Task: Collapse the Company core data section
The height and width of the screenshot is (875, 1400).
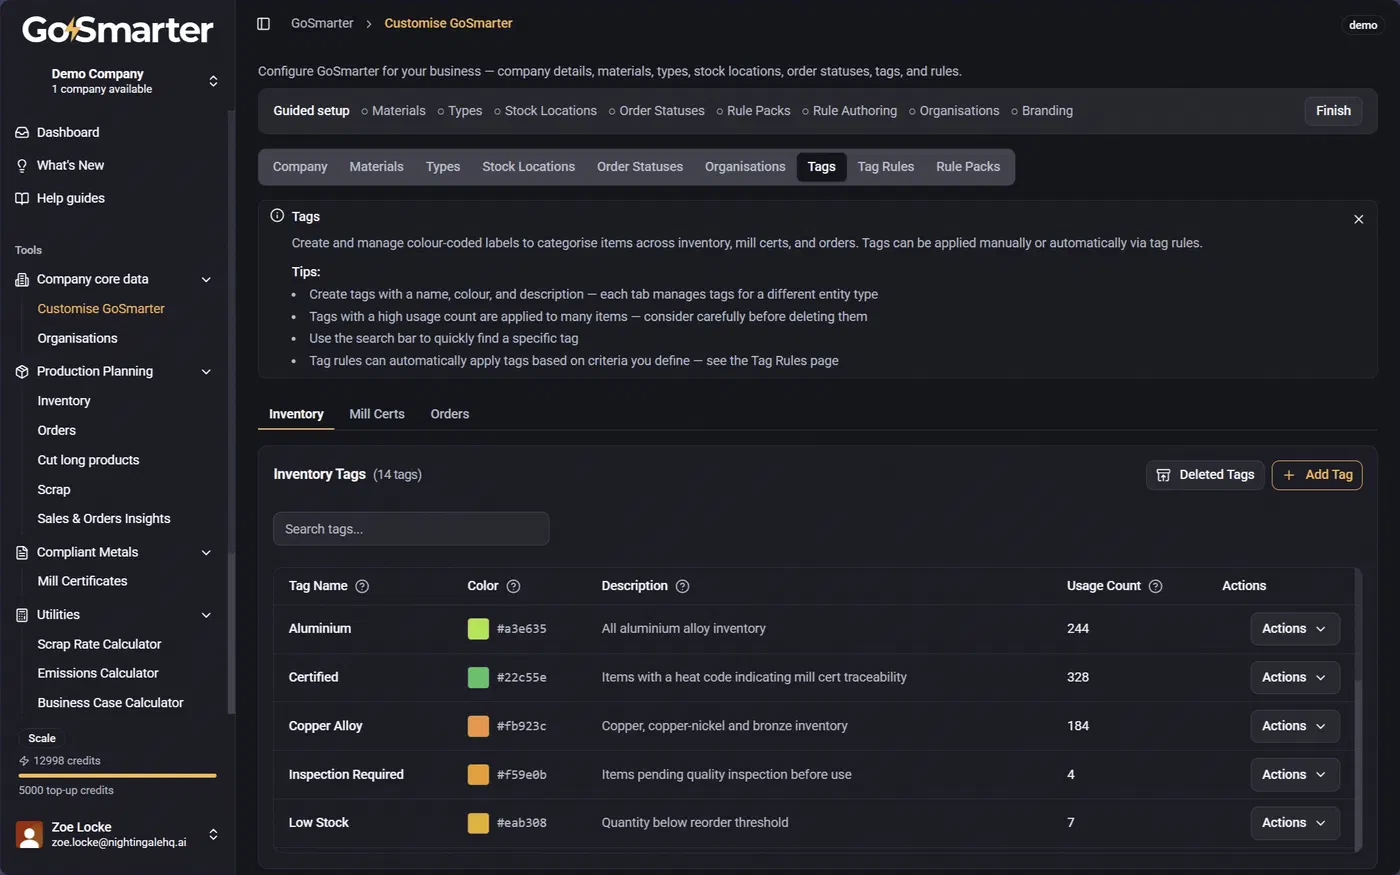Action: [206, 279]
